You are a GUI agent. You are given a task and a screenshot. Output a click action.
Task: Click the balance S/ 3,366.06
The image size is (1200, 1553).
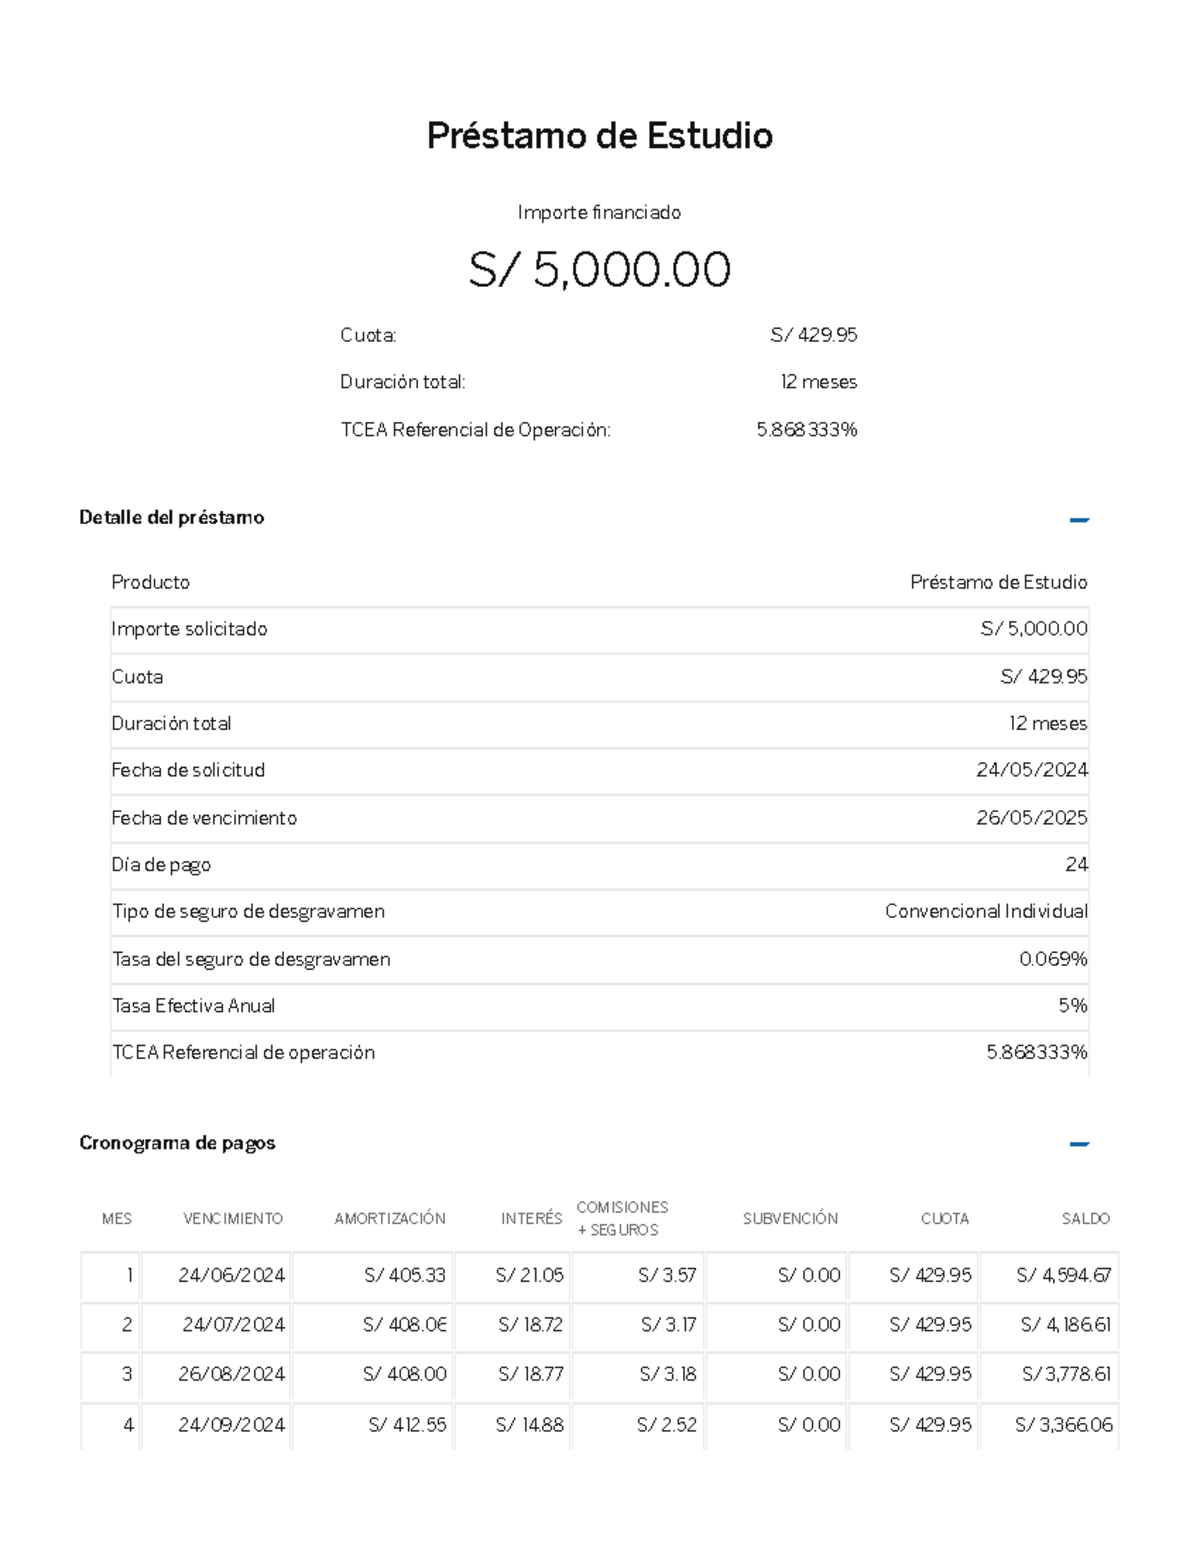click(x=1064, y=1425)
